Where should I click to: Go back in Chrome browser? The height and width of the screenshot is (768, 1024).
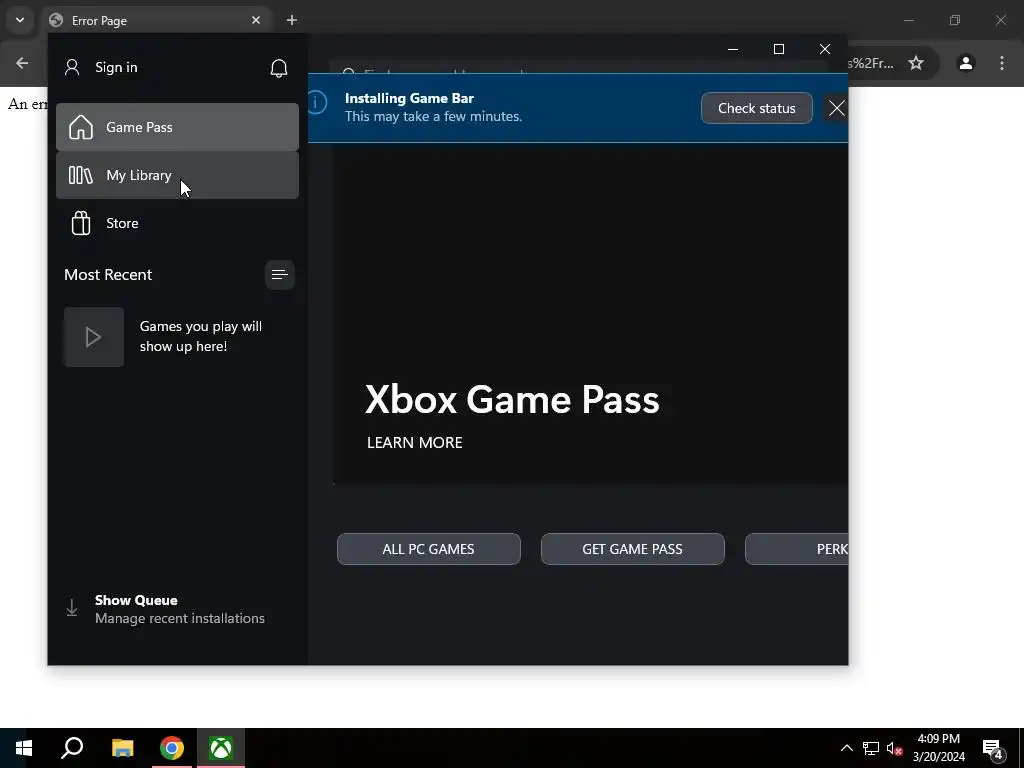[22, 63]
